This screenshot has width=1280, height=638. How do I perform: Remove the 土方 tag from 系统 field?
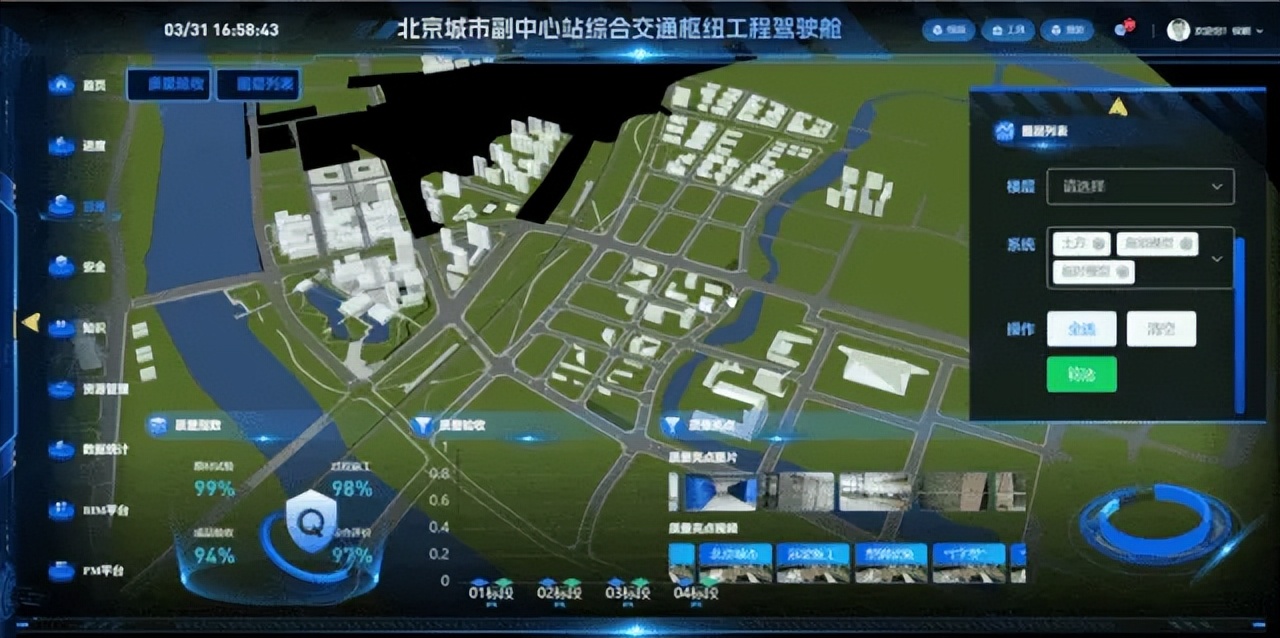coord(1100,244)
